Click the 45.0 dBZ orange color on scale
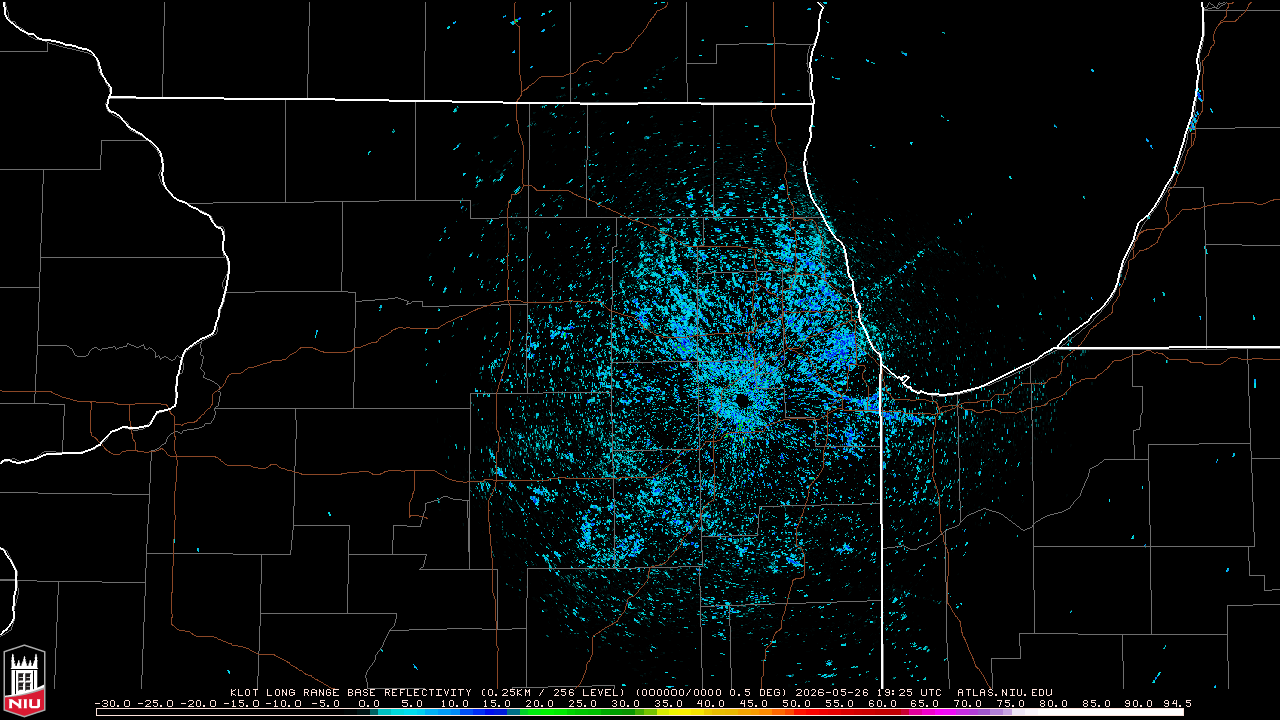 751,712
